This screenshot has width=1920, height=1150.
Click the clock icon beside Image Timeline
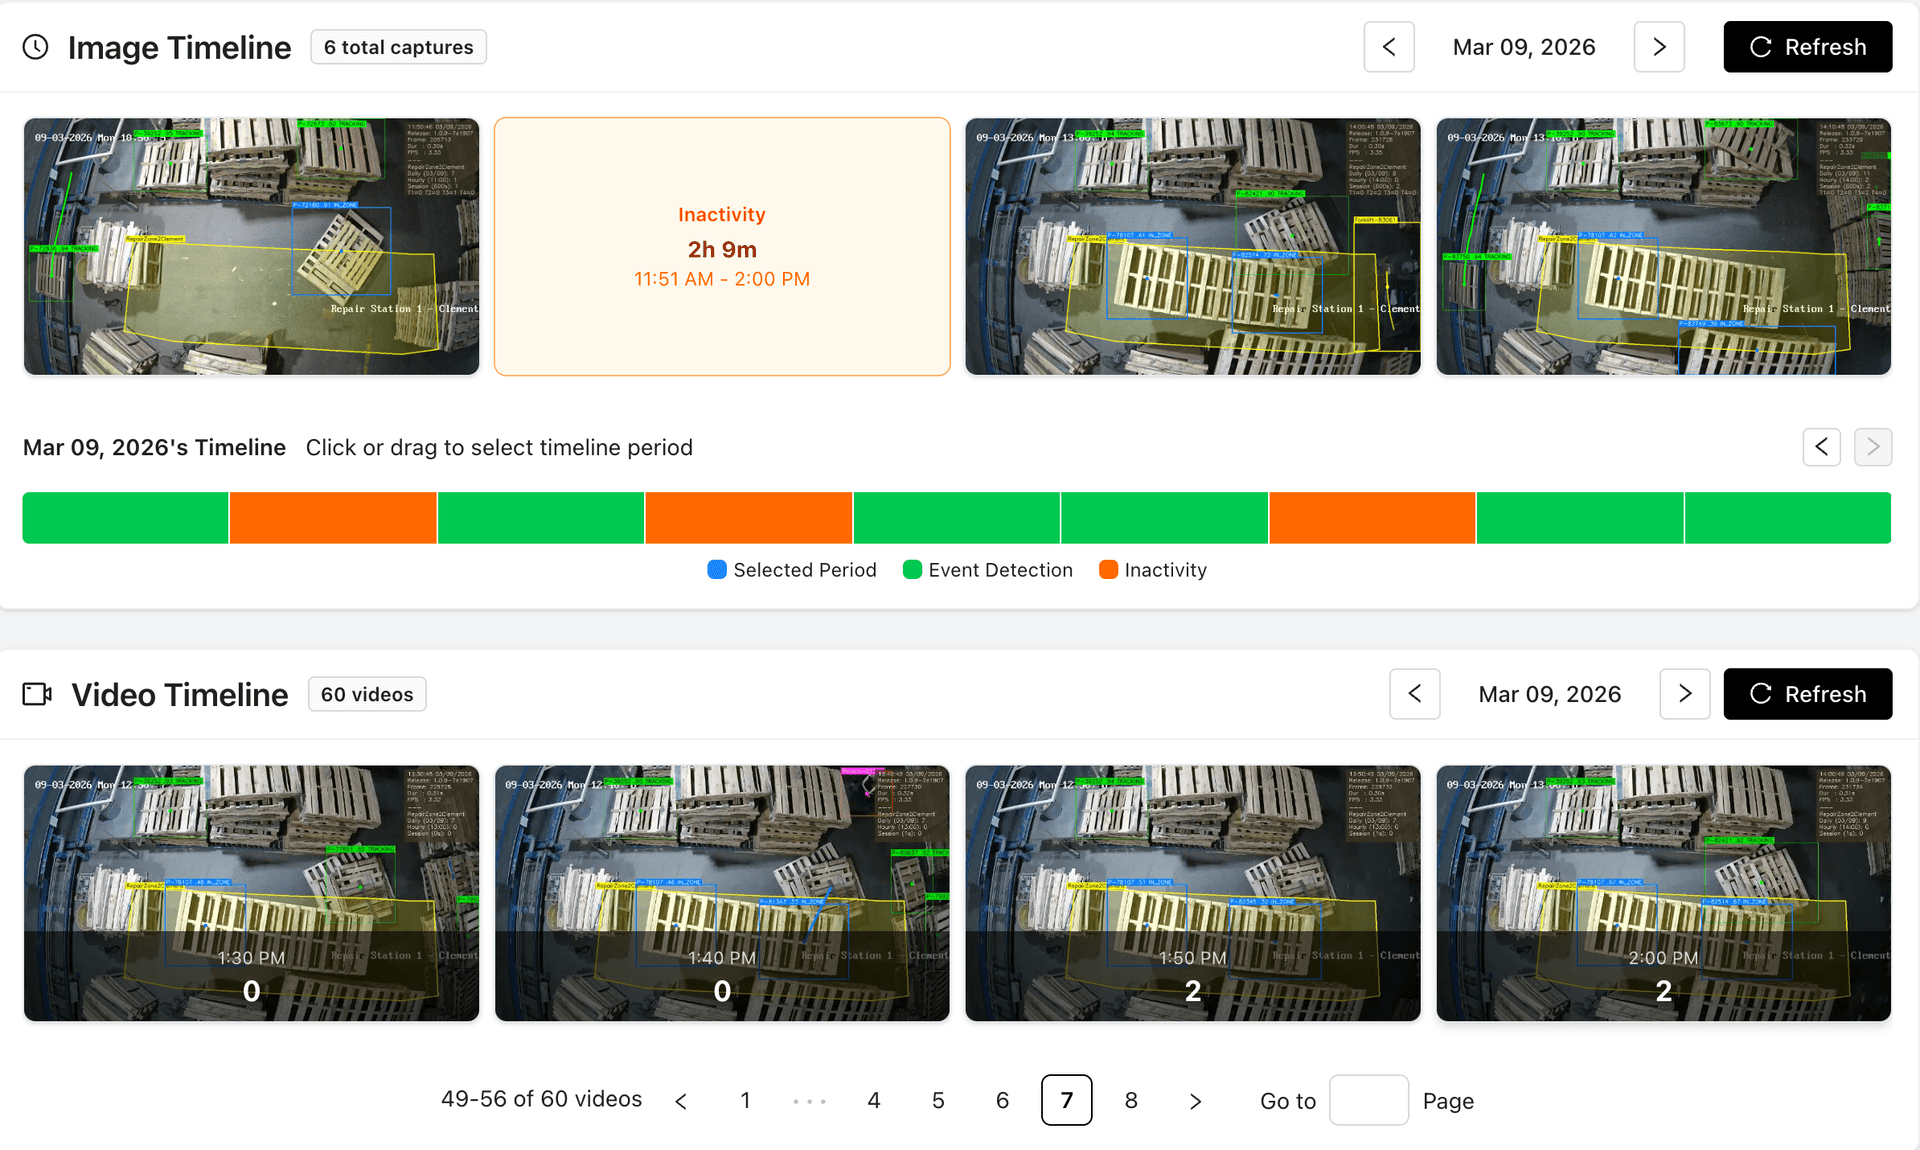pyautogui.click(x=36, y=46)
